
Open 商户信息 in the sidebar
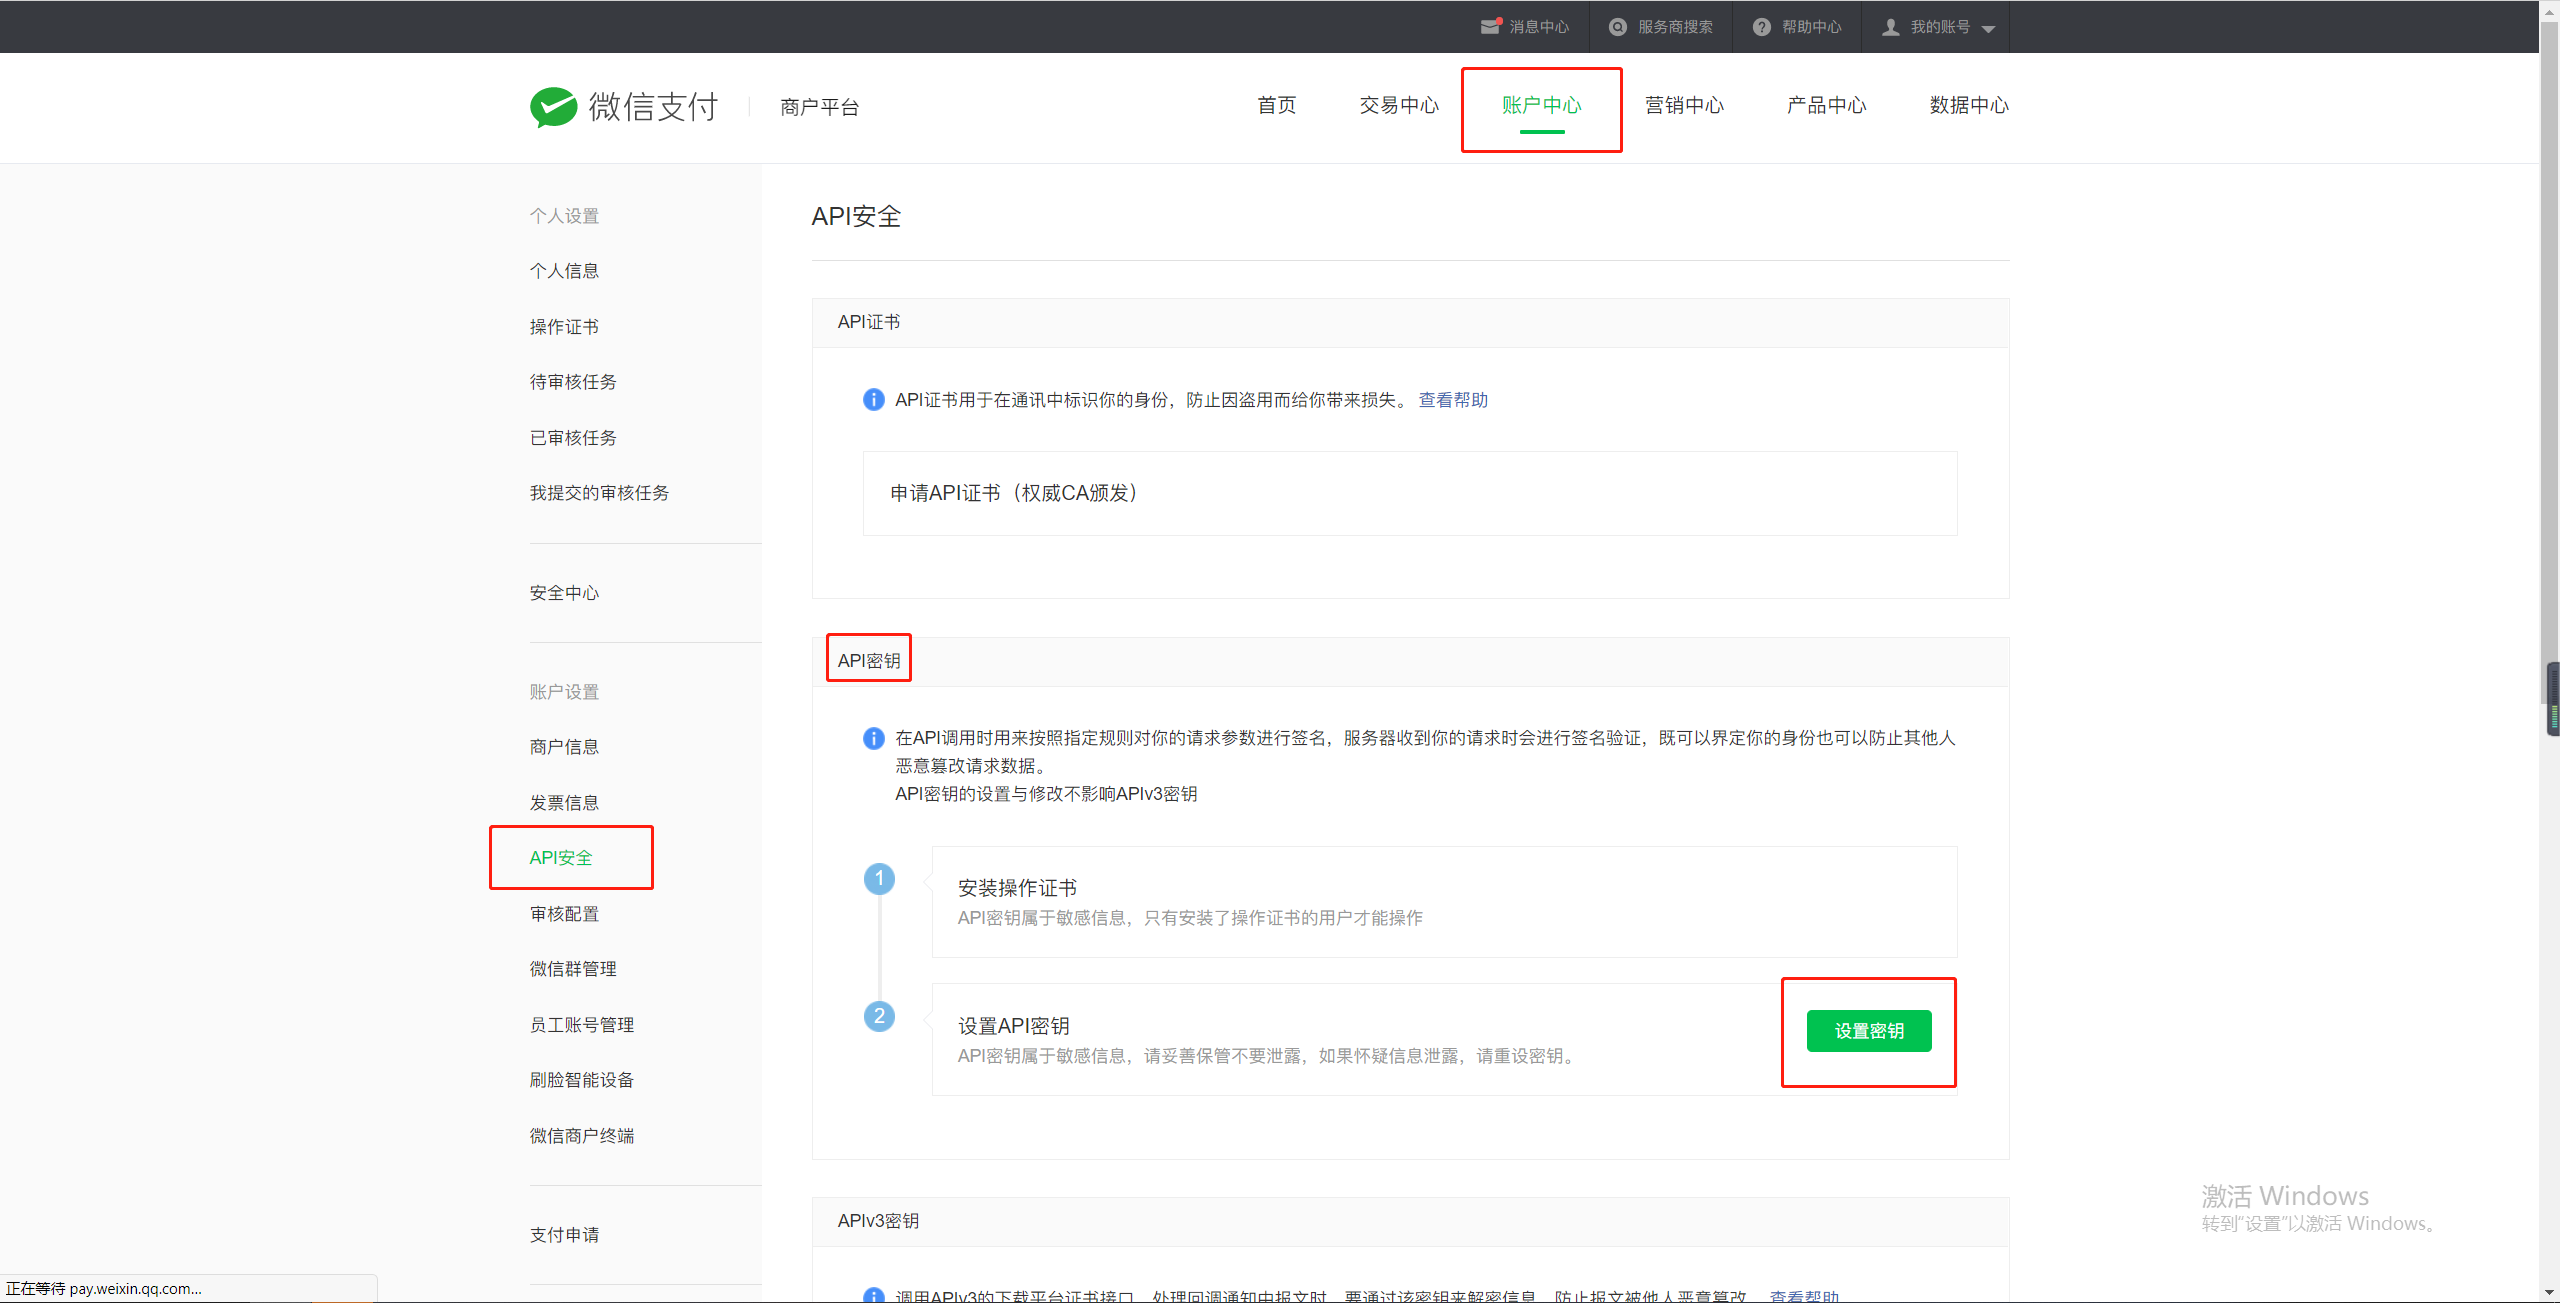(564, 747)
